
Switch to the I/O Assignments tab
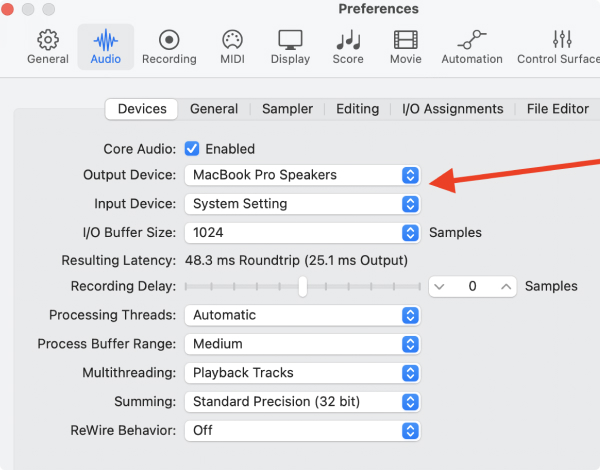(453, 109)
